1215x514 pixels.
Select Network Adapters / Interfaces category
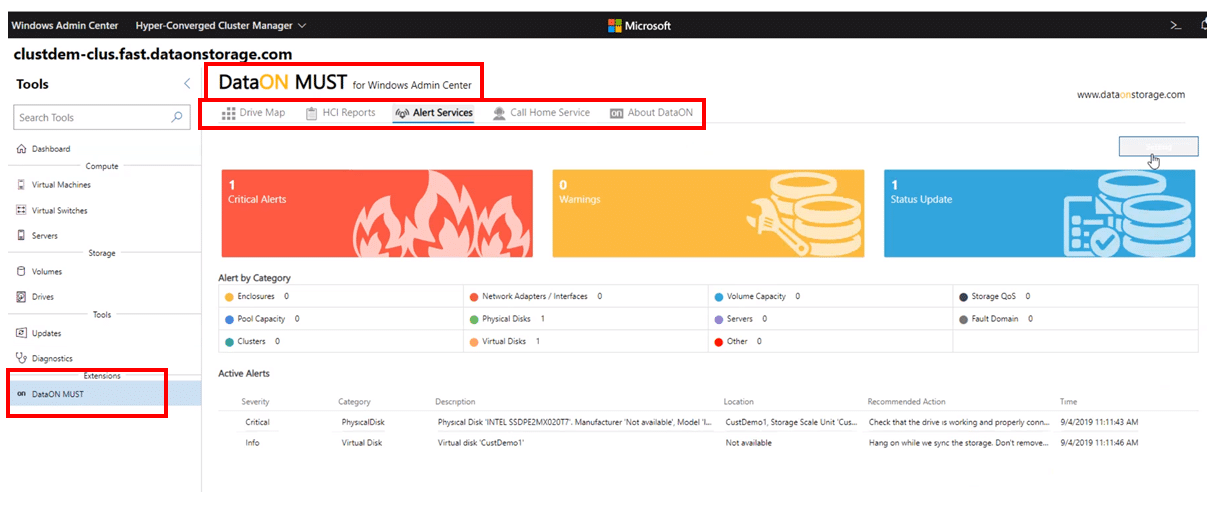(x=535, y=297)
